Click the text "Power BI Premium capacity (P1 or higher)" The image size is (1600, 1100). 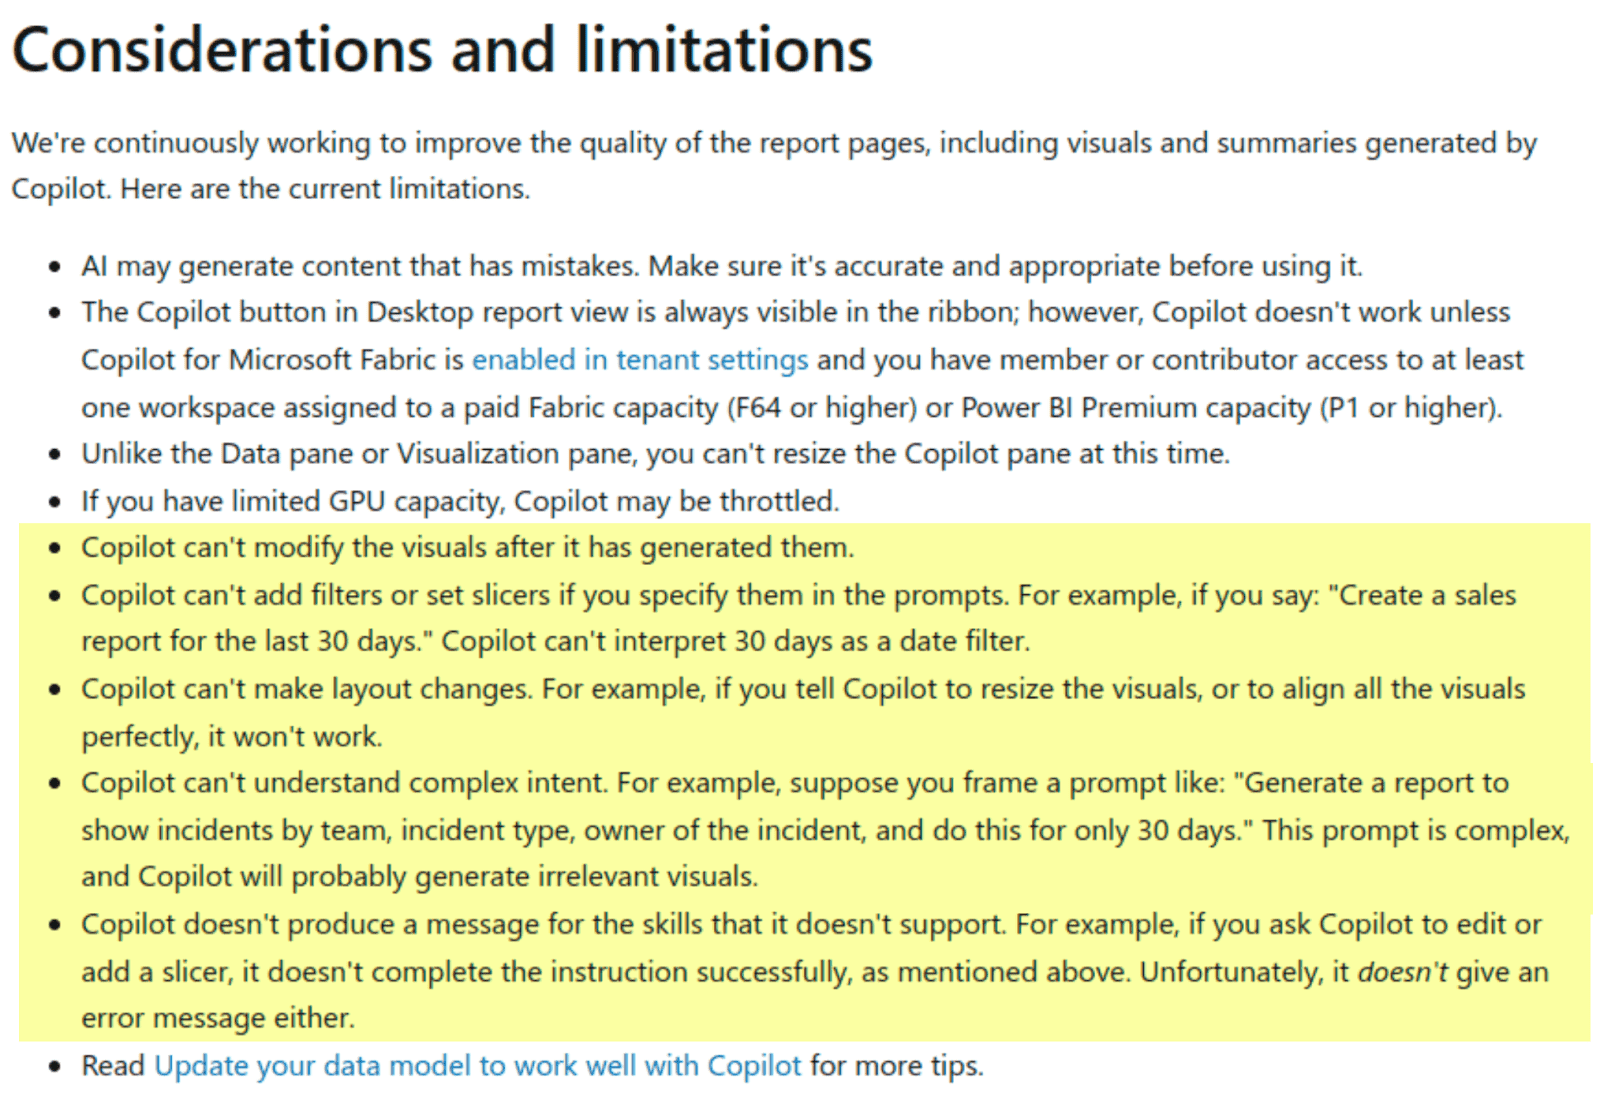1230,408
